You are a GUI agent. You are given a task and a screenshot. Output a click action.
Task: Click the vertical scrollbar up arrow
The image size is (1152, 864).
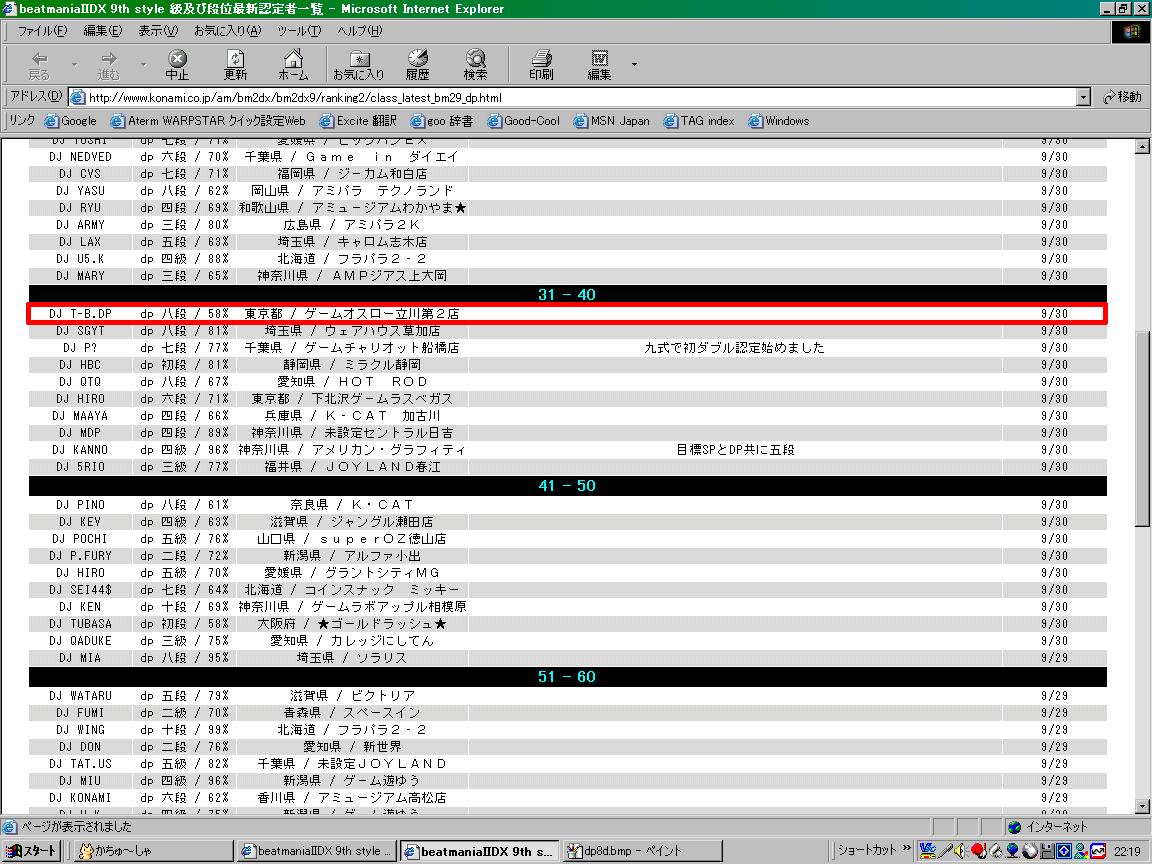1142,146
